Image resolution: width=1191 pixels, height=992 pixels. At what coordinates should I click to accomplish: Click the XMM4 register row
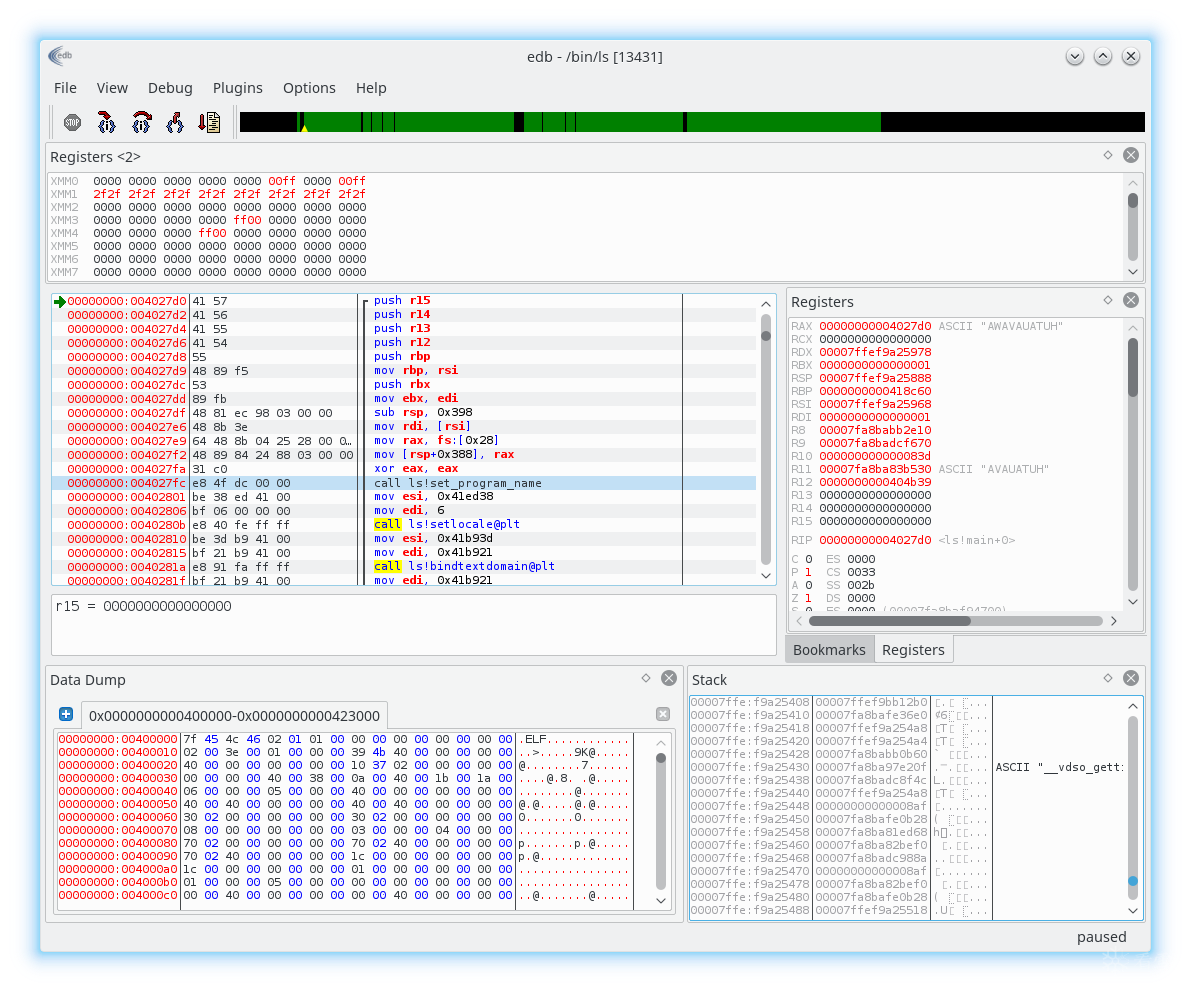(208, 233)
